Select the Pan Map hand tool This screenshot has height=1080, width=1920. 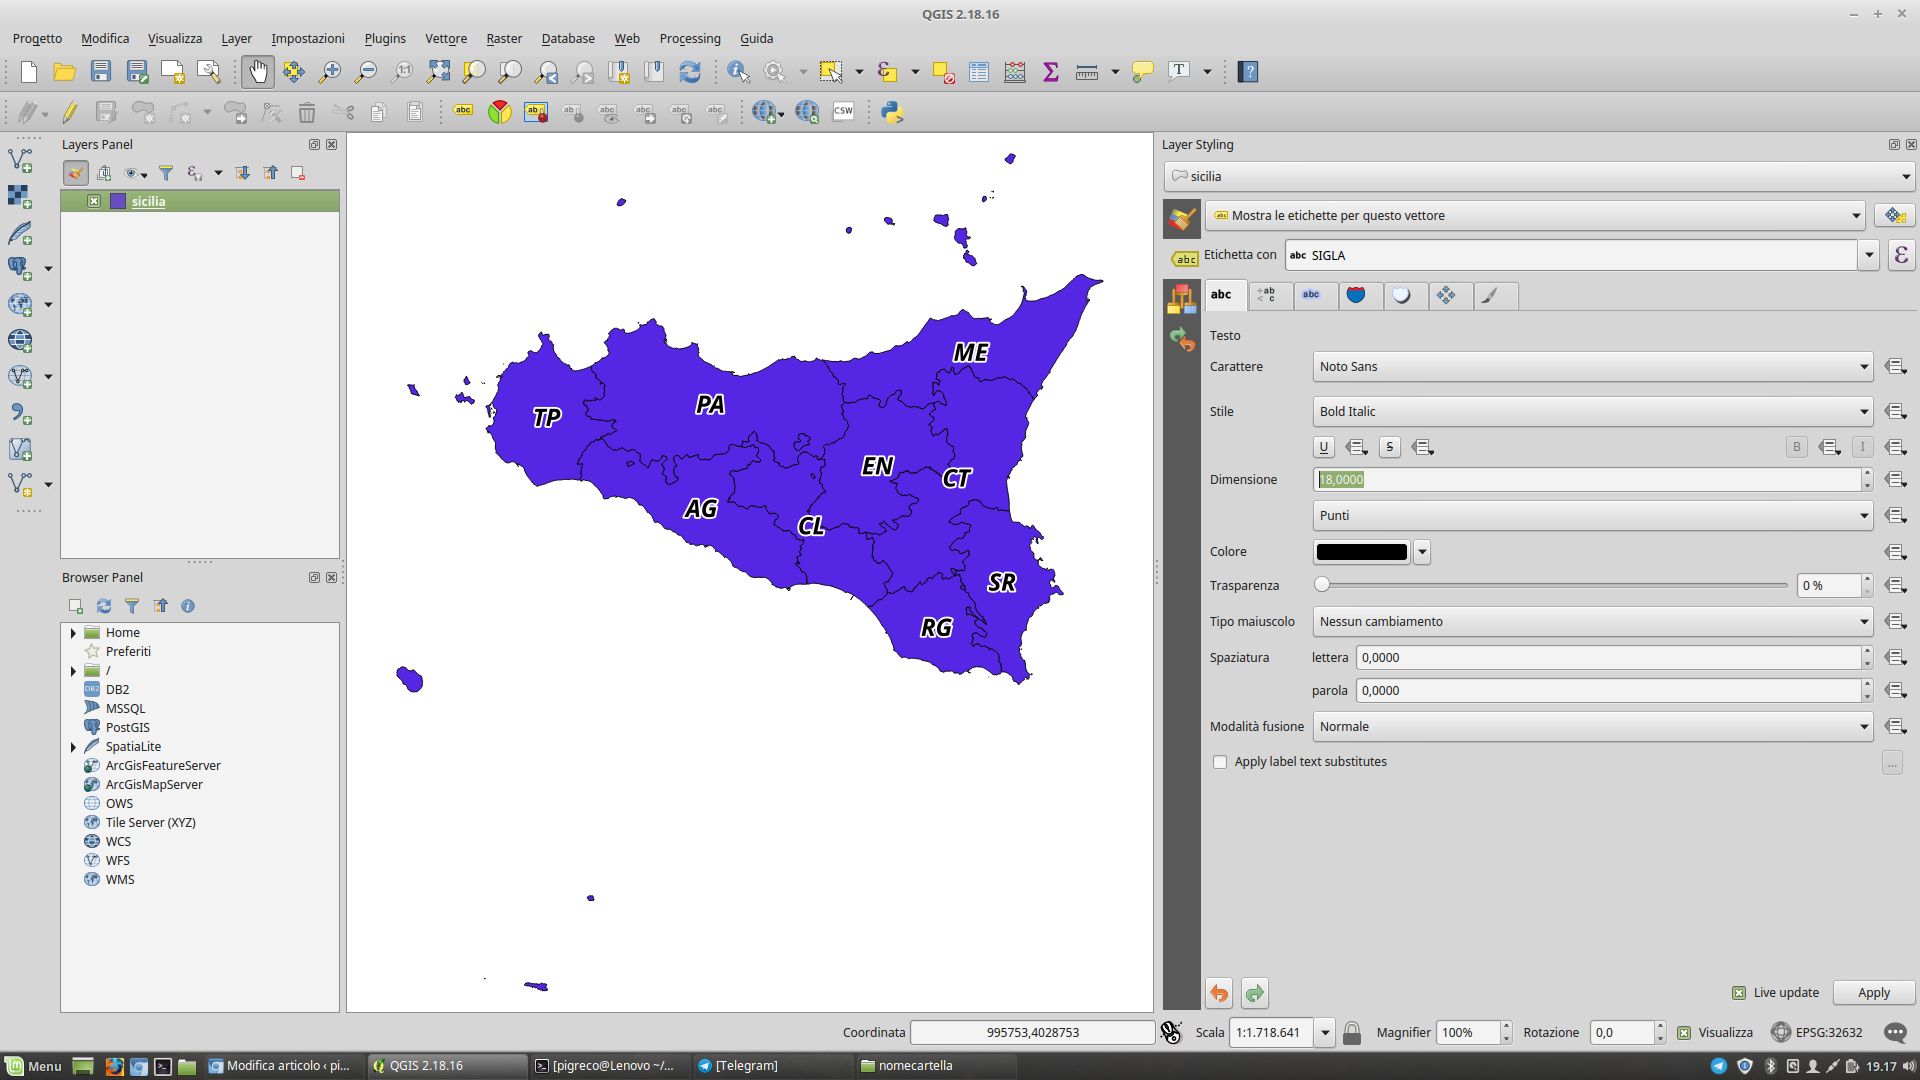(x=258, y=72)
